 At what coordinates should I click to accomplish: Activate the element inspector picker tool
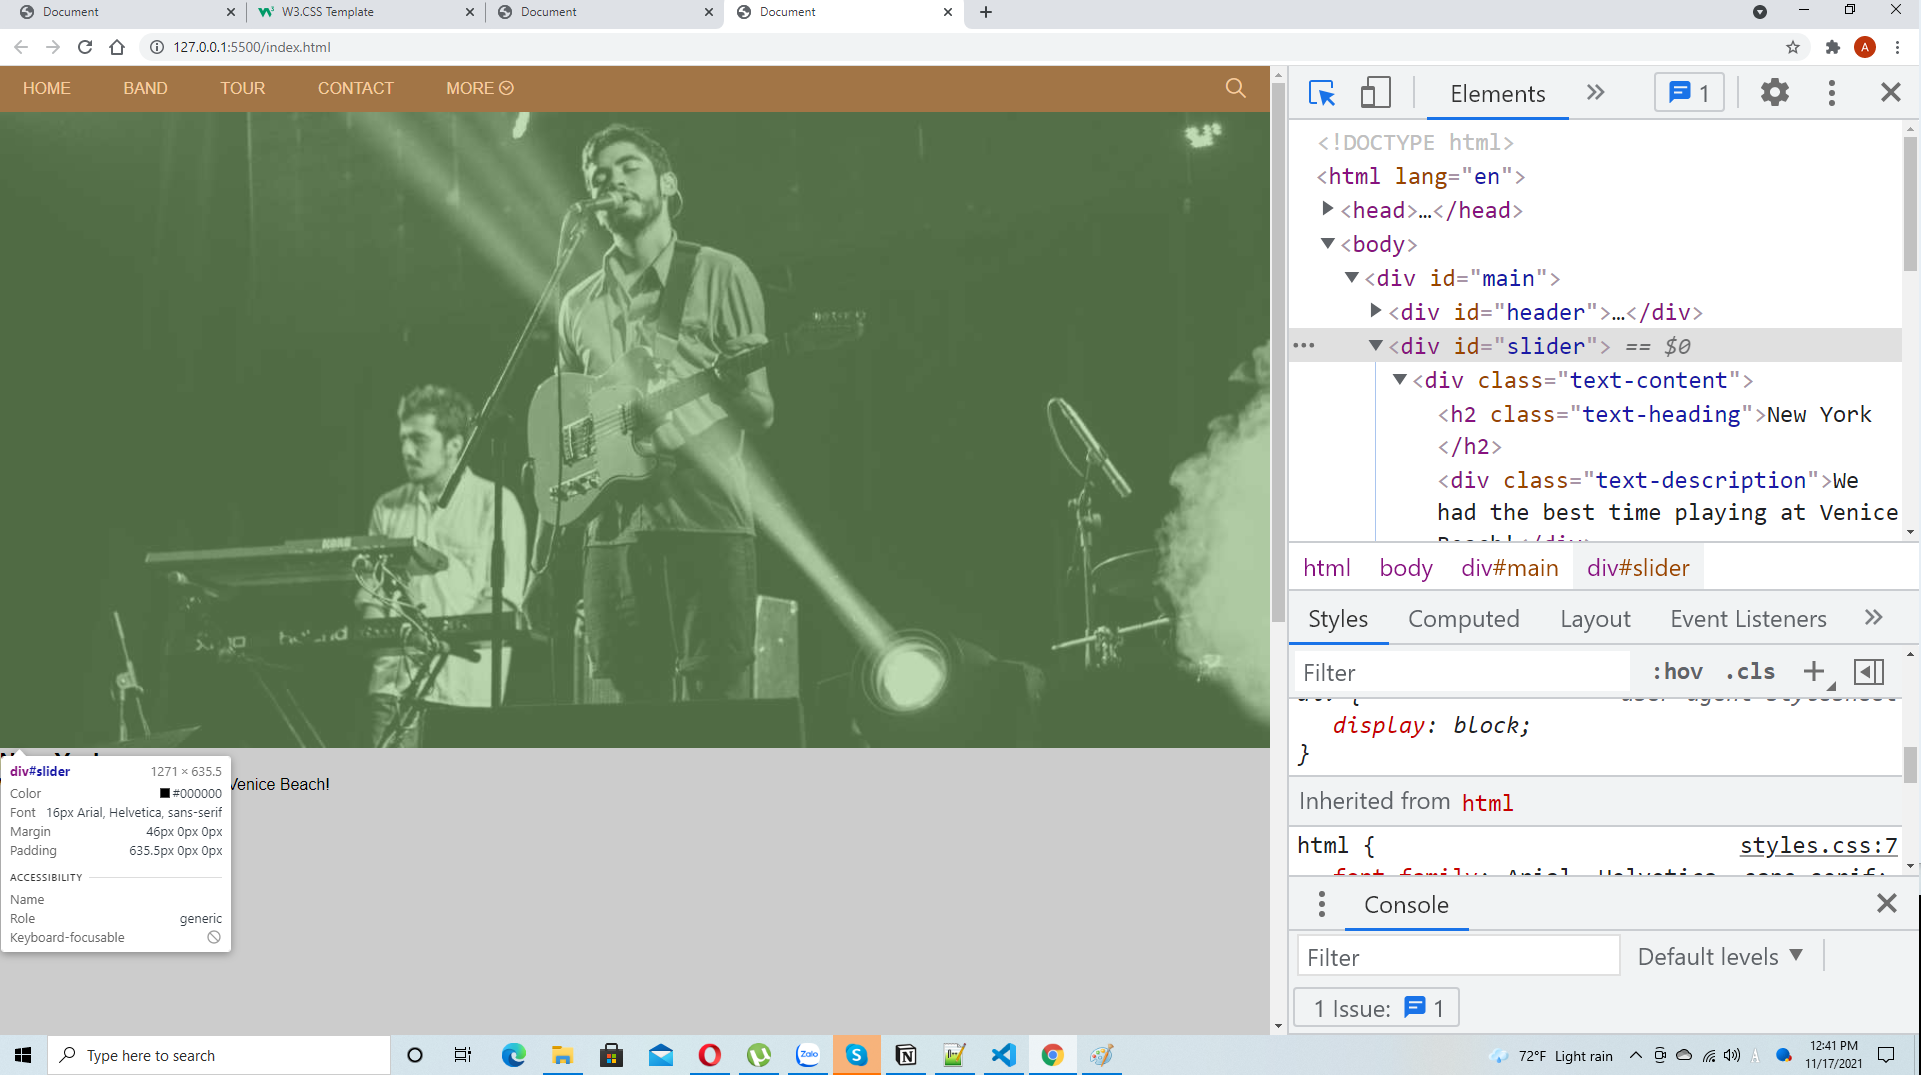[1321, 93]
